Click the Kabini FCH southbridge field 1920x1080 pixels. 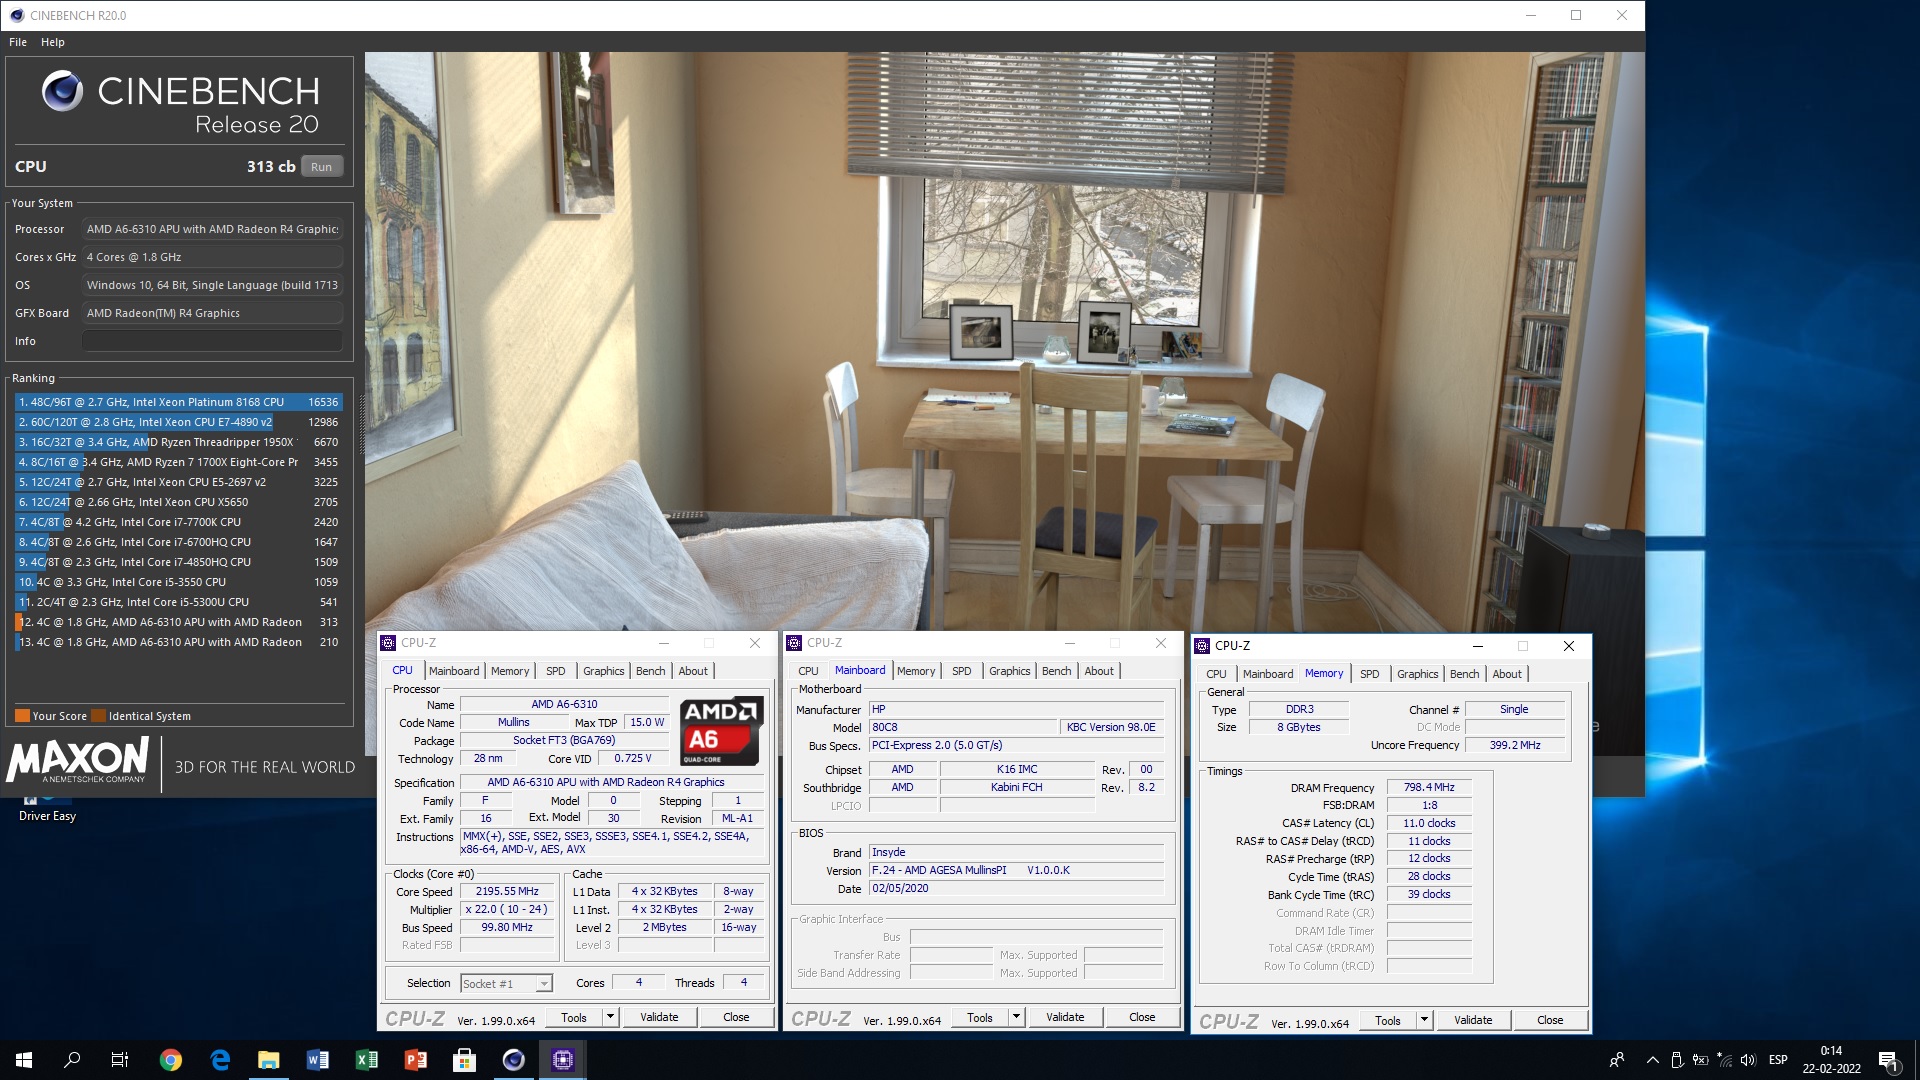click(1017, 787)
